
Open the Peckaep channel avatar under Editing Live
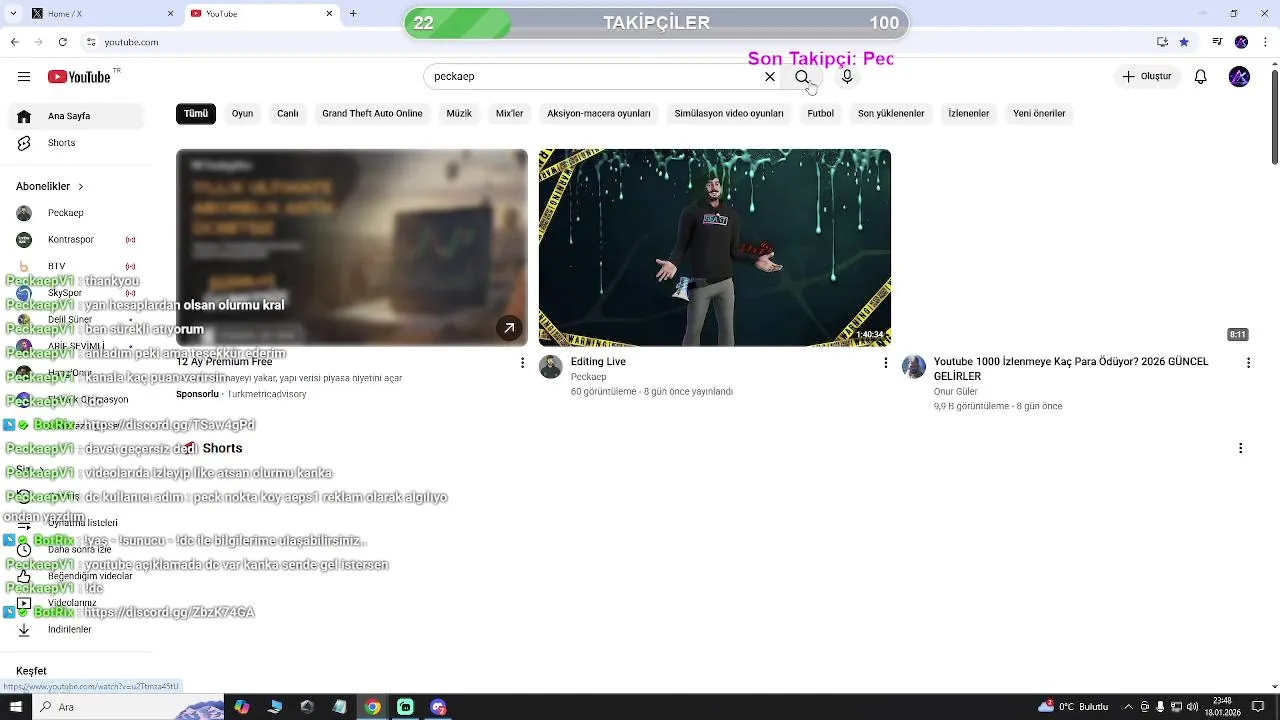pyautogui.click(x=551, y=367)
